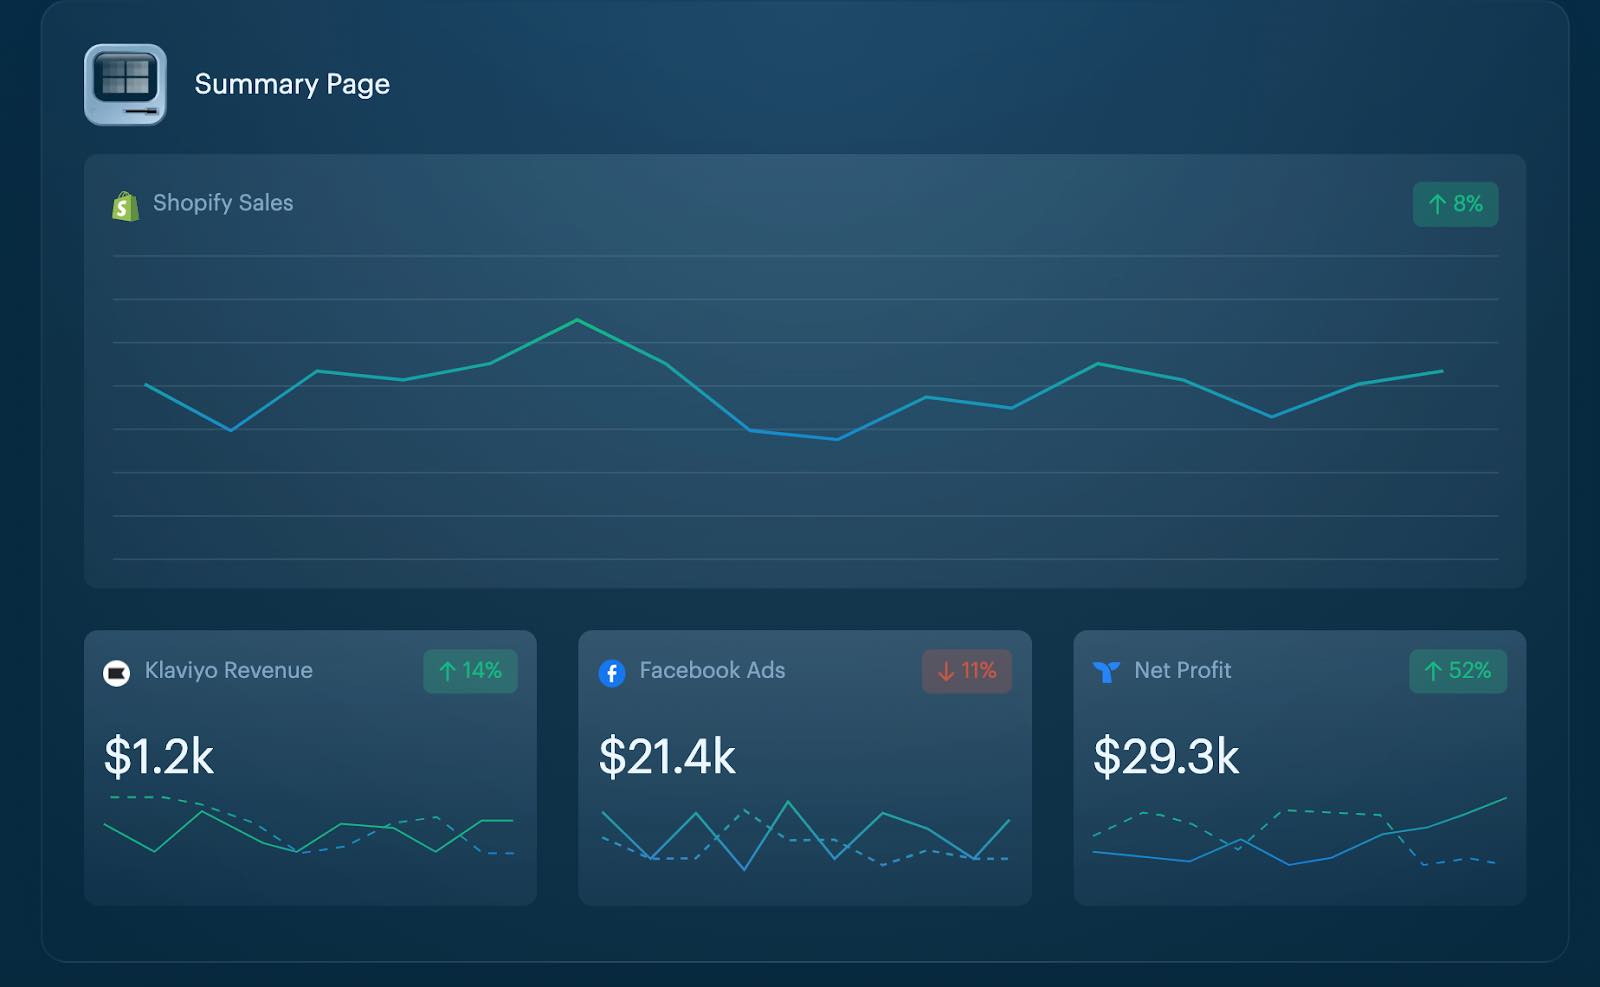1600x987 pixels.
Task: Click the Facebook Ads circle icon
Action: [x=611, y=671]
